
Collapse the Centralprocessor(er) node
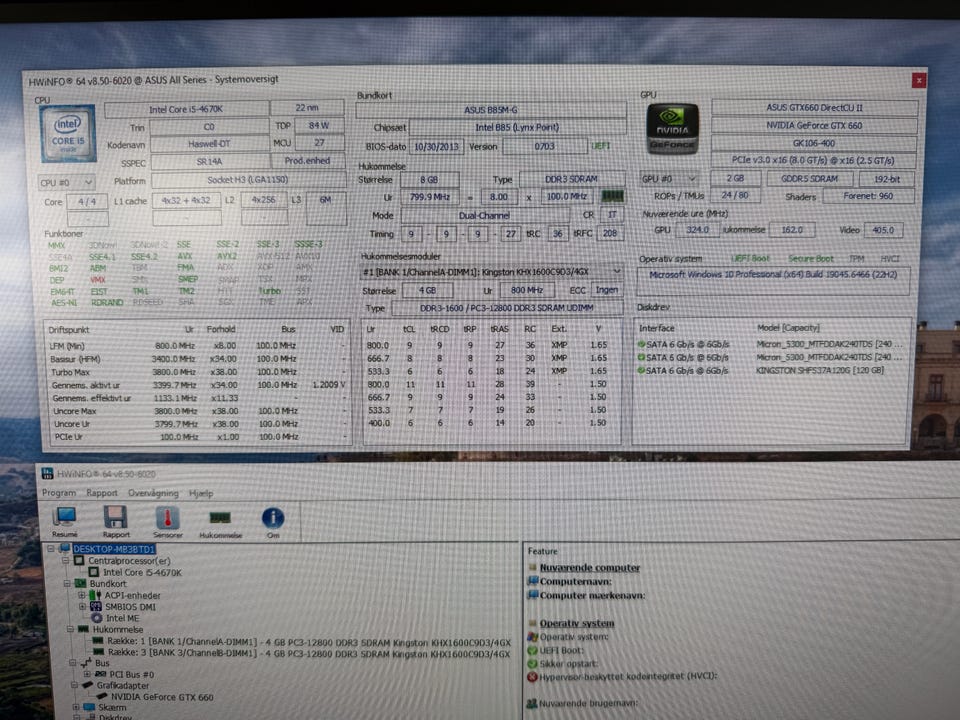pos(66,560)
